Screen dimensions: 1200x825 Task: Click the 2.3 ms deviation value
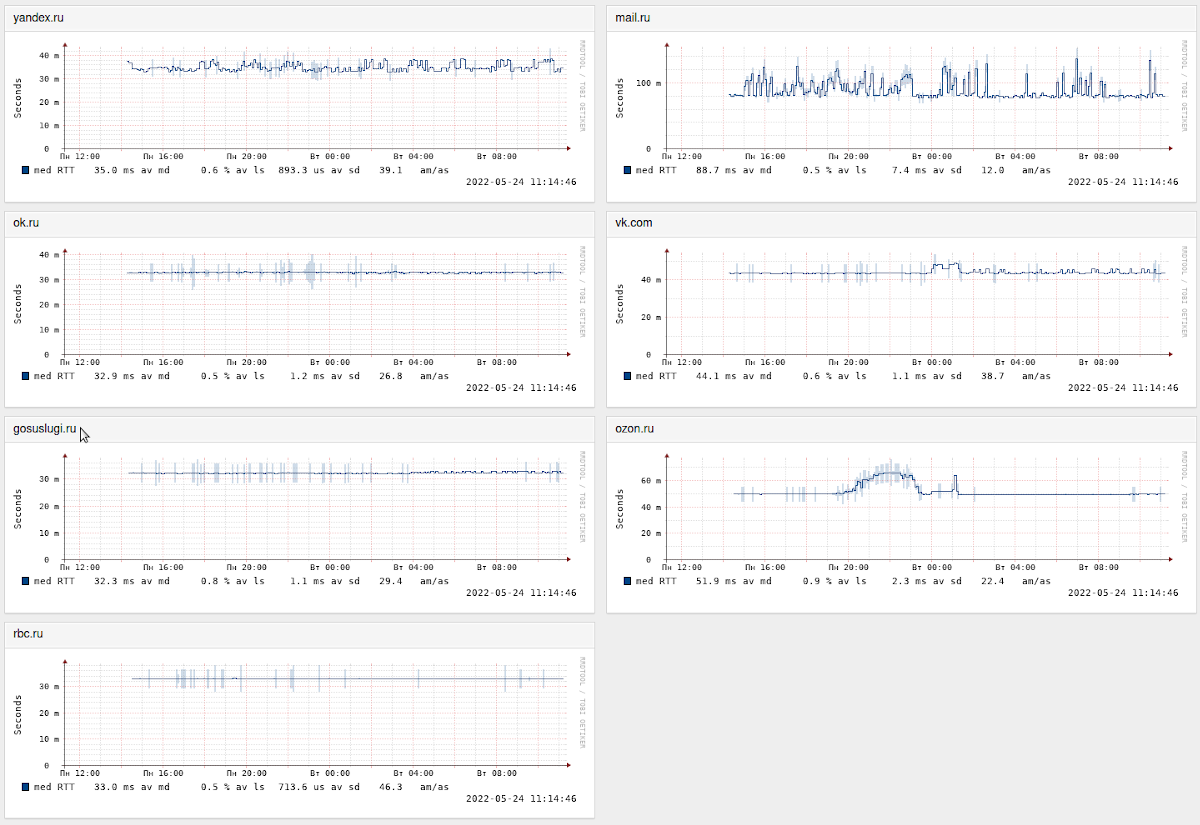tap(910, 581)
